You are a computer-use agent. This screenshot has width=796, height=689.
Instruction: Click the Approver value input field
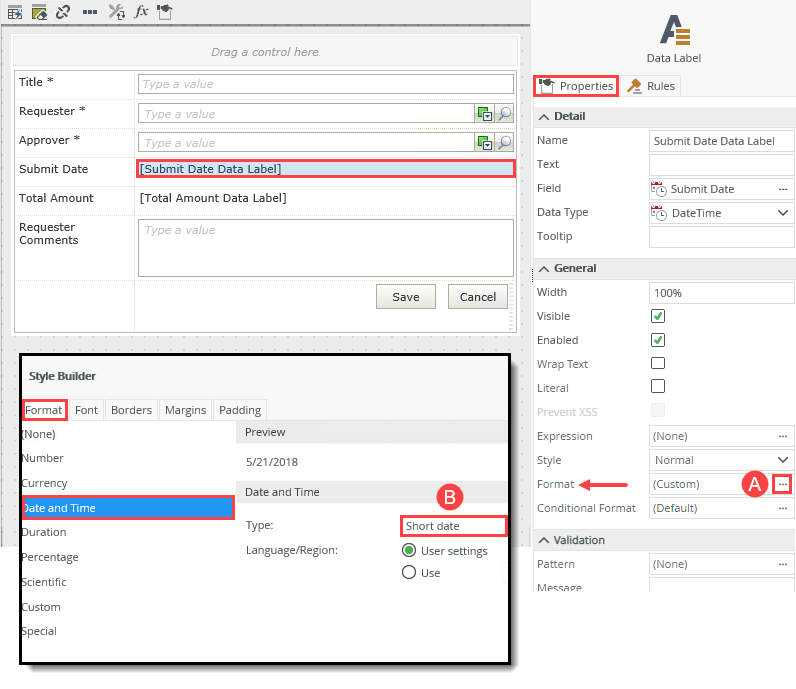[x=306, y=143]
